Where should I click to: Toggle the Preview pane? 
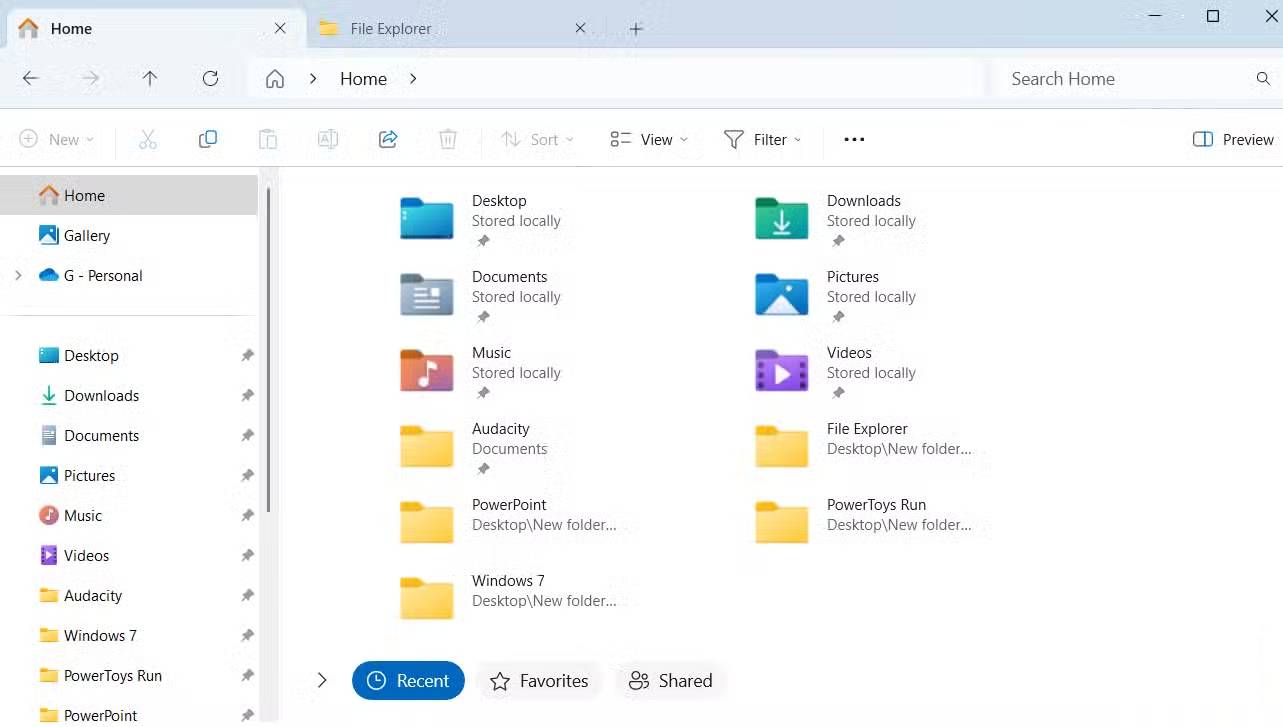(x=1233, y=140)
